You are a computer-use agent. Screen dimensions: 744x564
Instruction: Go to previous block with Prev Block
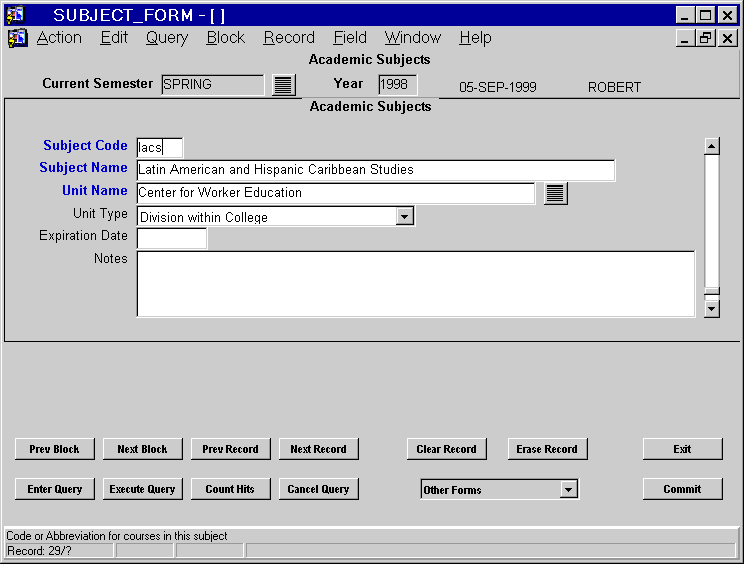(55, 449)
